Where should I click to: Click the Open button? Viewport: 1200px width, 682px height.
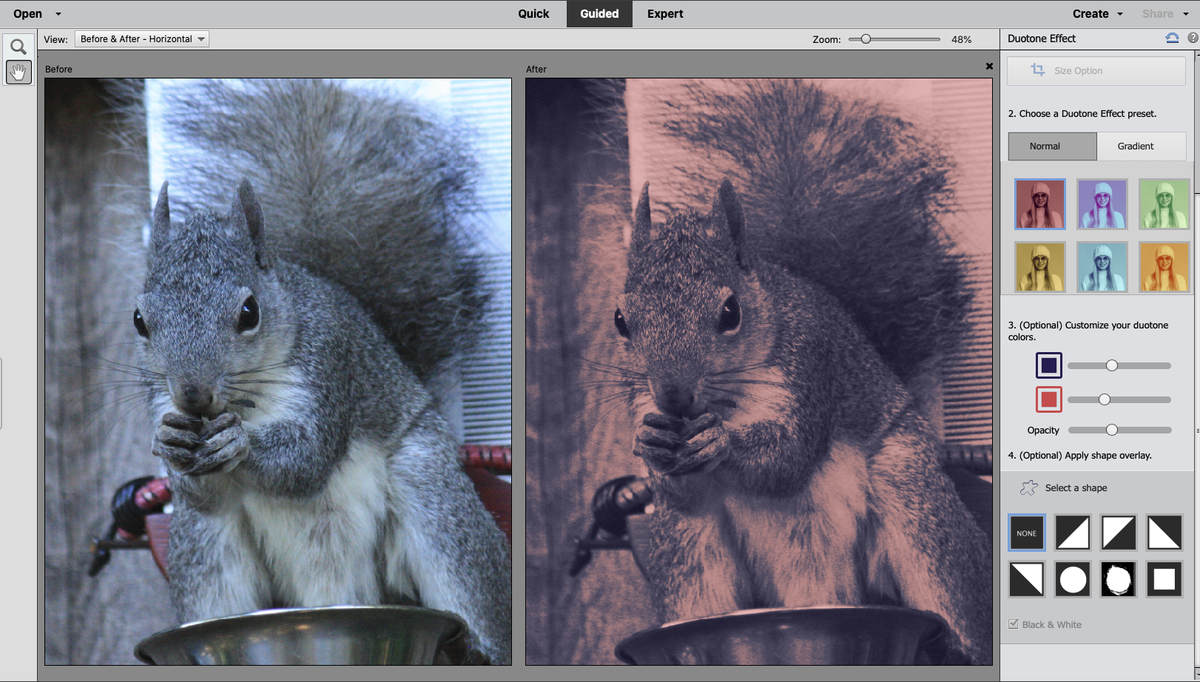point(27,14)
